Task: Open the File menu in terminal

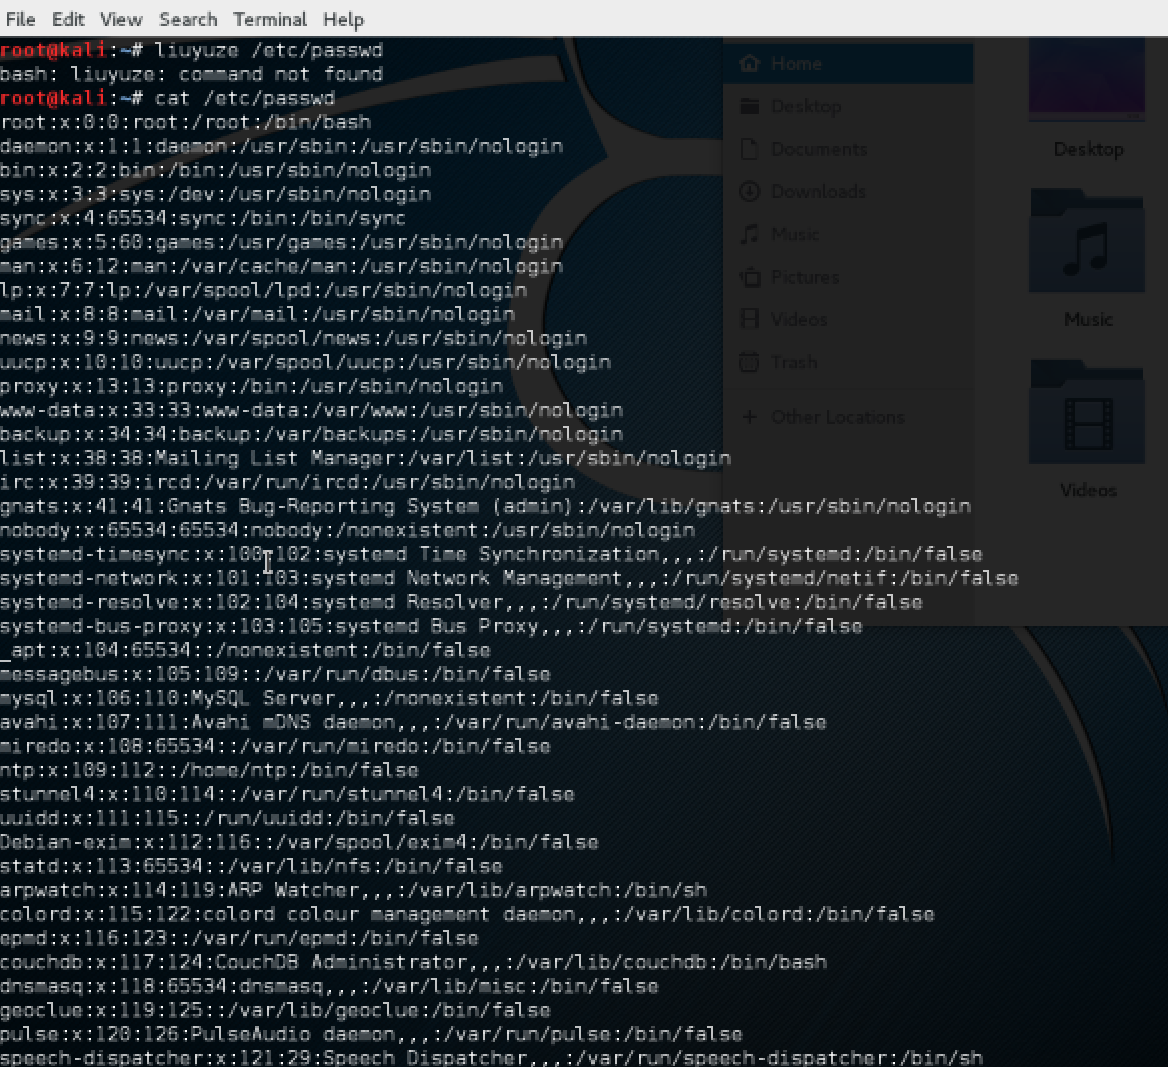Action: click(x=20, y=19)
